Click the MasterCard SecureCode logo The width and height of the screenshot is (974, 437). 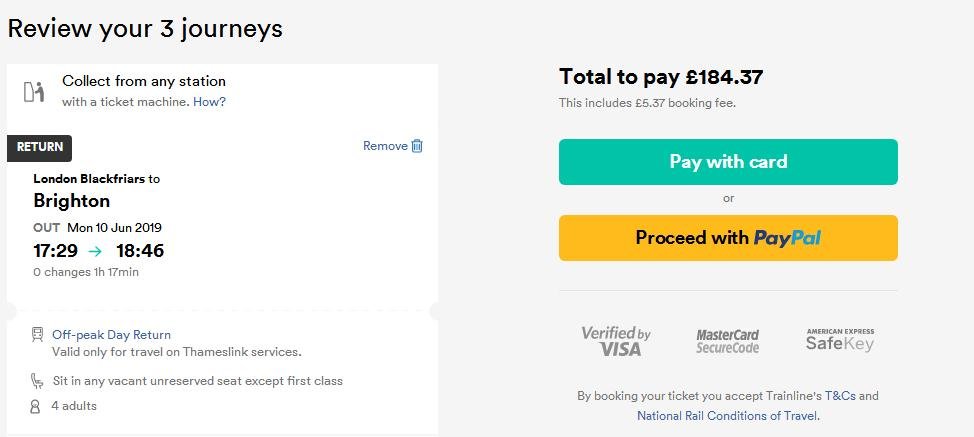click(x=727, y=341)
